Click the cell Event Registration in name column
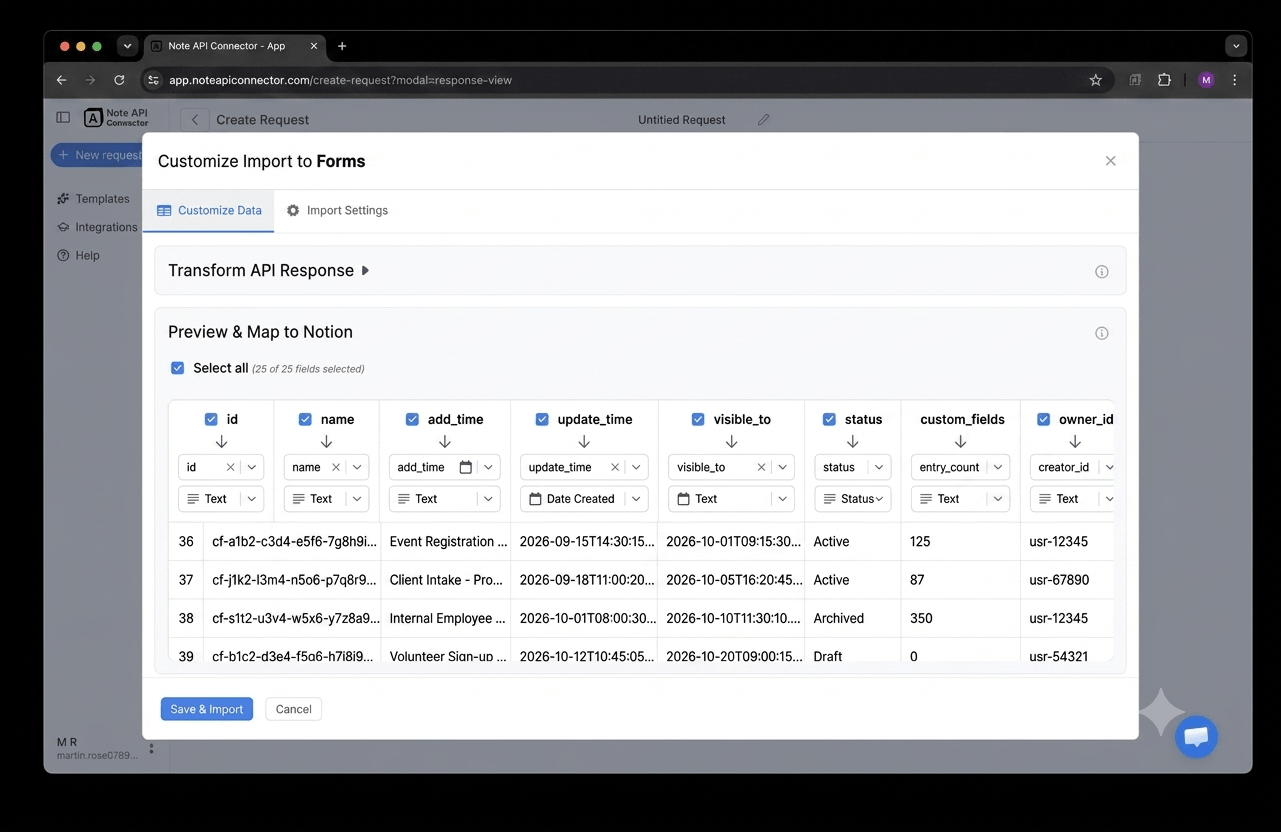The height and width of the screenshot is (832, 1281). 448,542
